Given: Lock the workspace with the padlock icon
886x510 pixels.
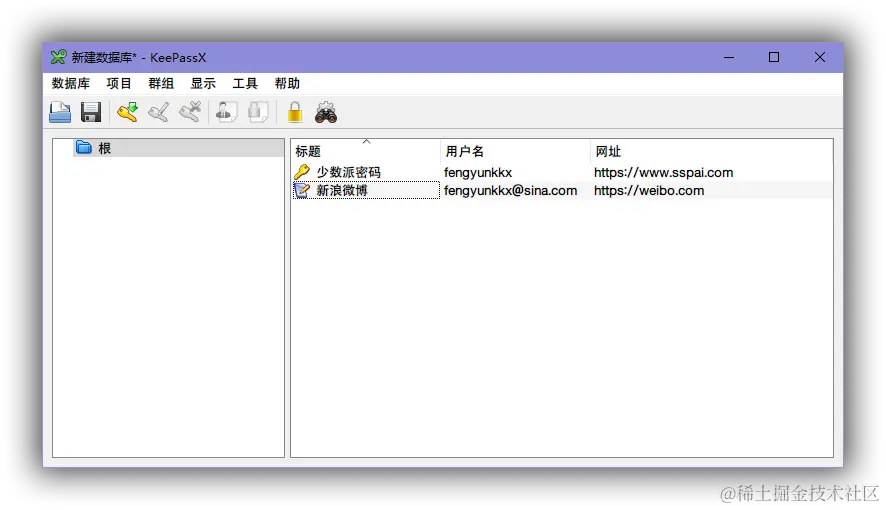Looking at the screenshot, I should pos(294,112).
